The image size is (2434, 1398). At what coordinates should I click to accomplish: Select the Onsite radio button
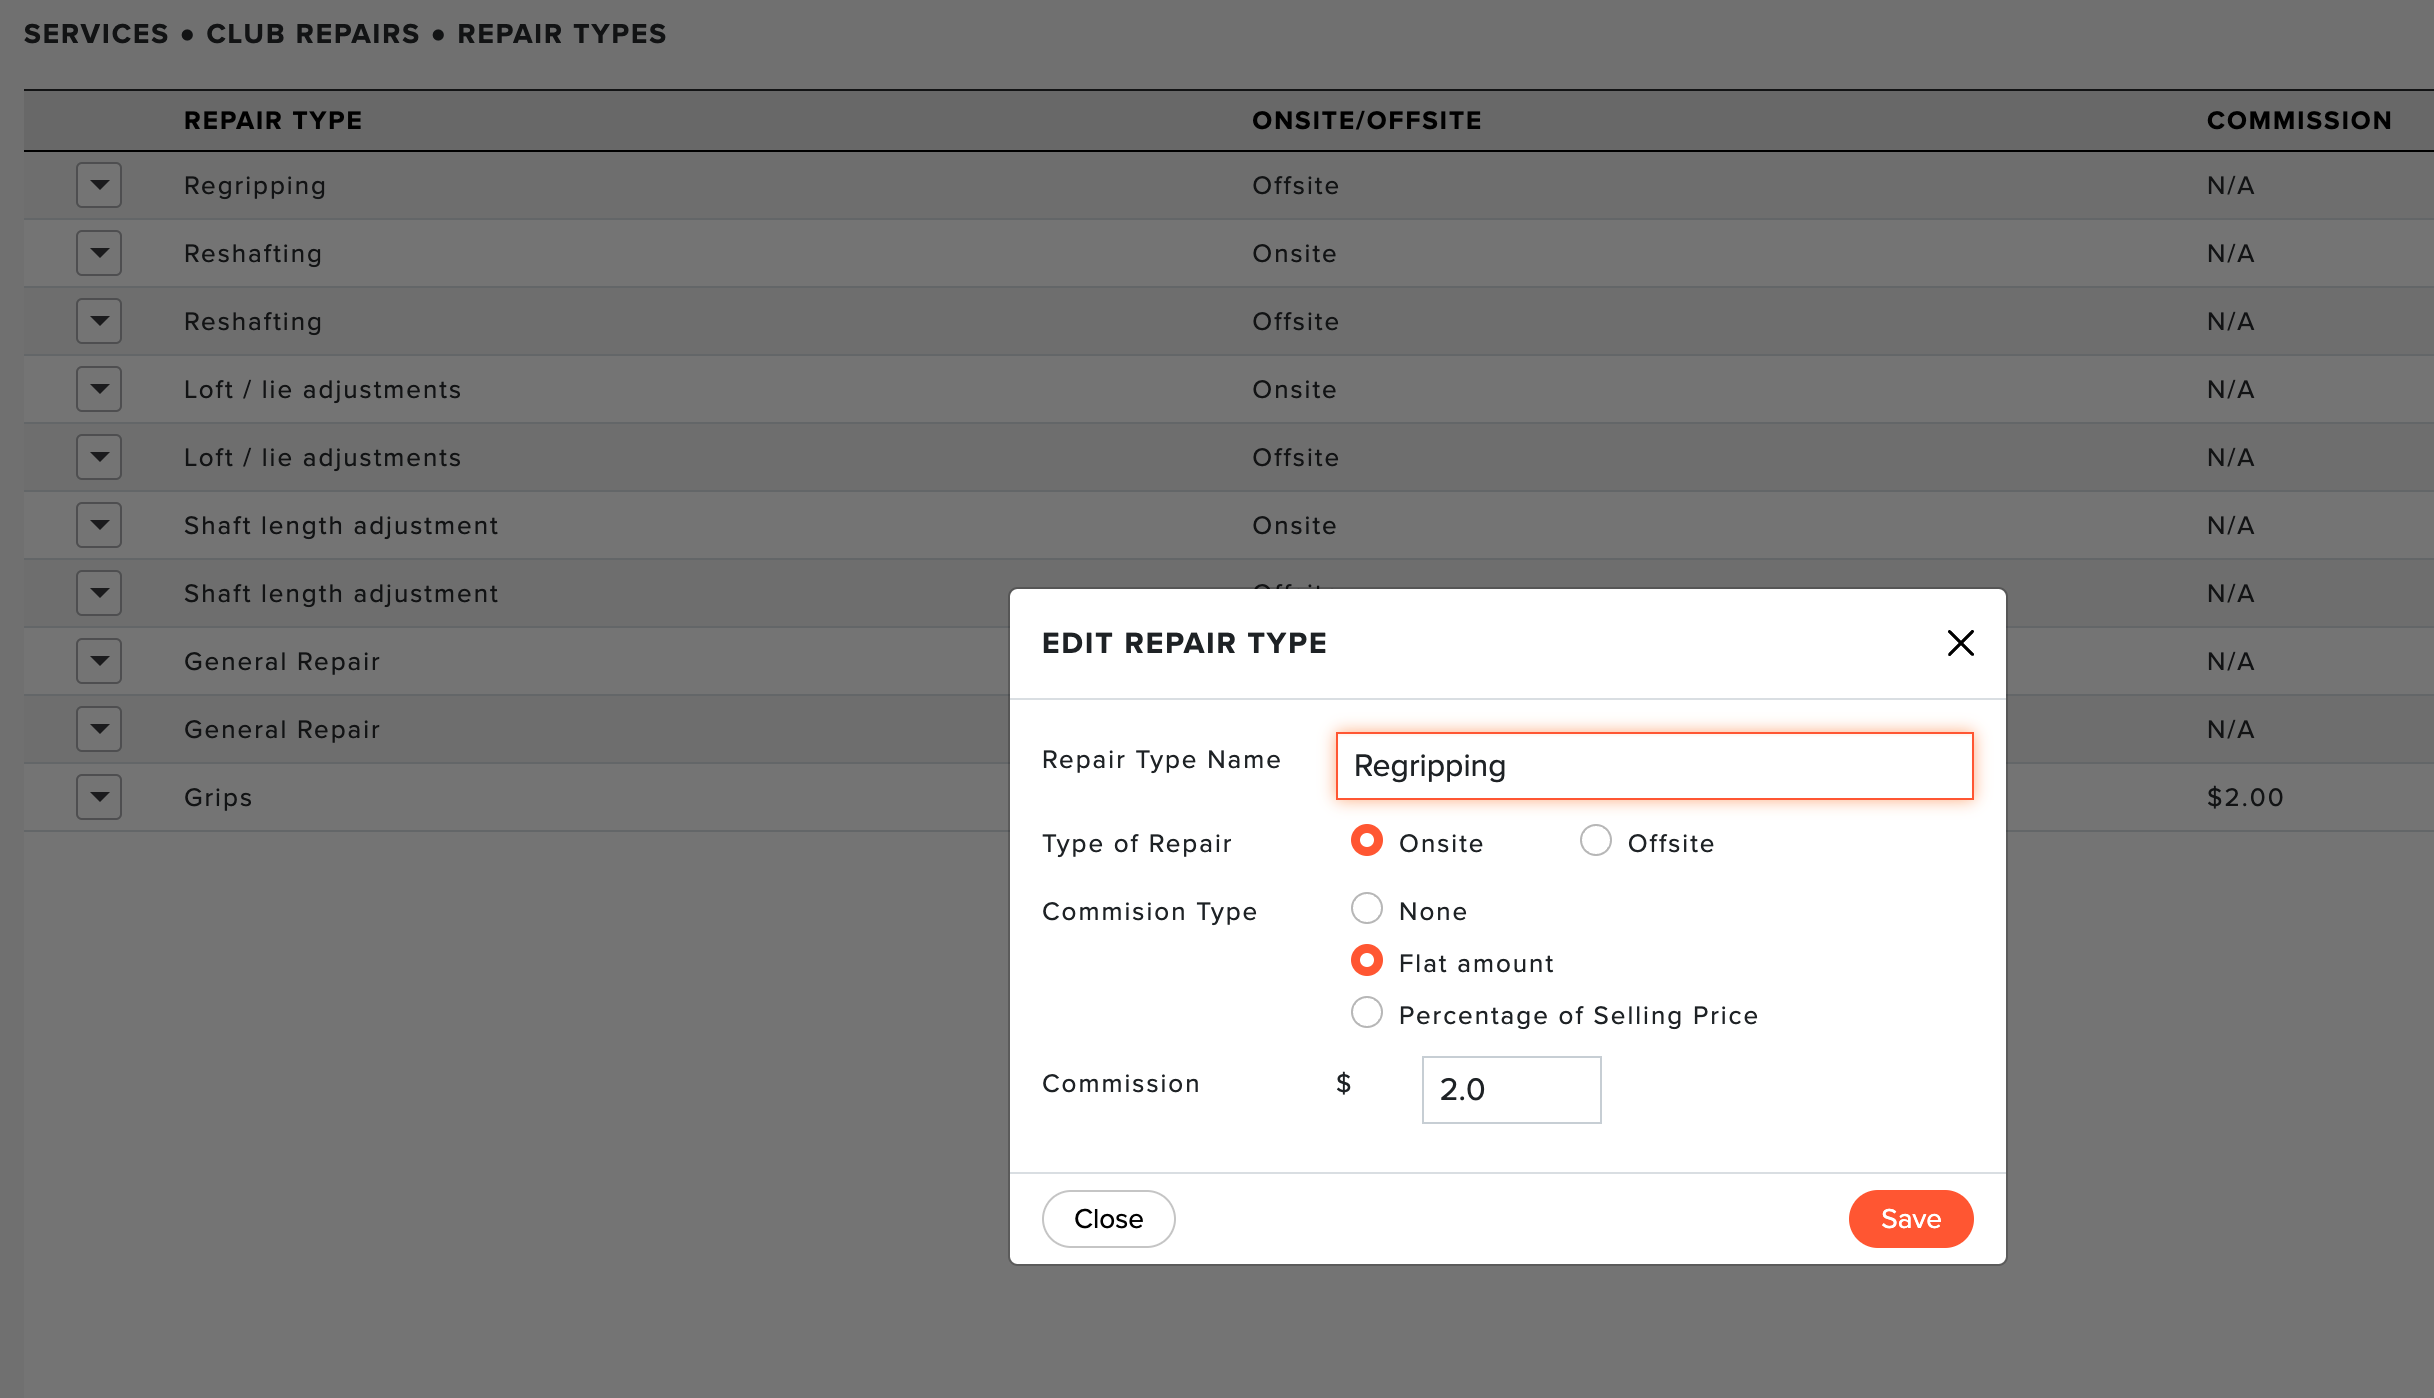[x=1366, y=841]
